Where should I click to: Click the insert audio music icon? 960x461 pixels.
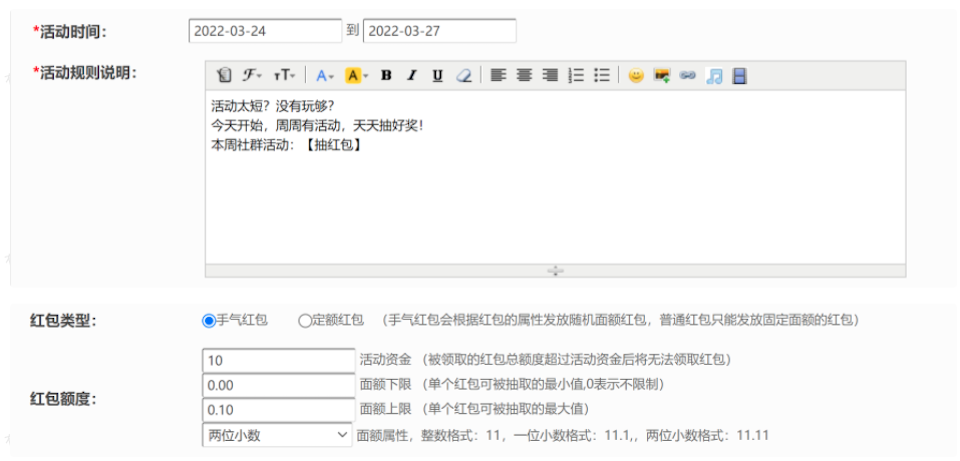tap(713, 76)
